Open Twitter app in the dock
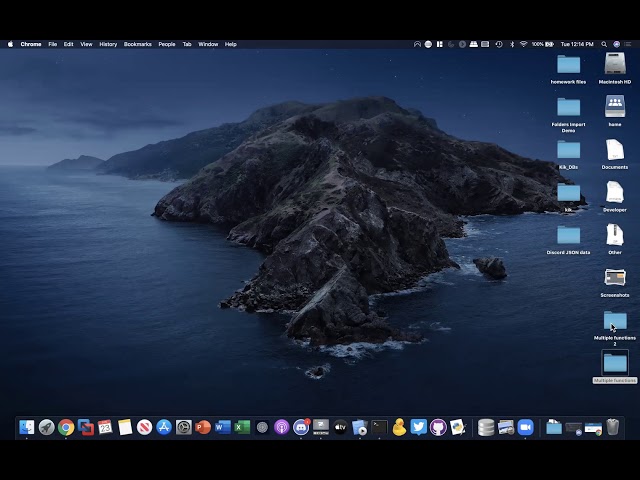This screenshot has width=640, height=480. [x=419, y=427]
